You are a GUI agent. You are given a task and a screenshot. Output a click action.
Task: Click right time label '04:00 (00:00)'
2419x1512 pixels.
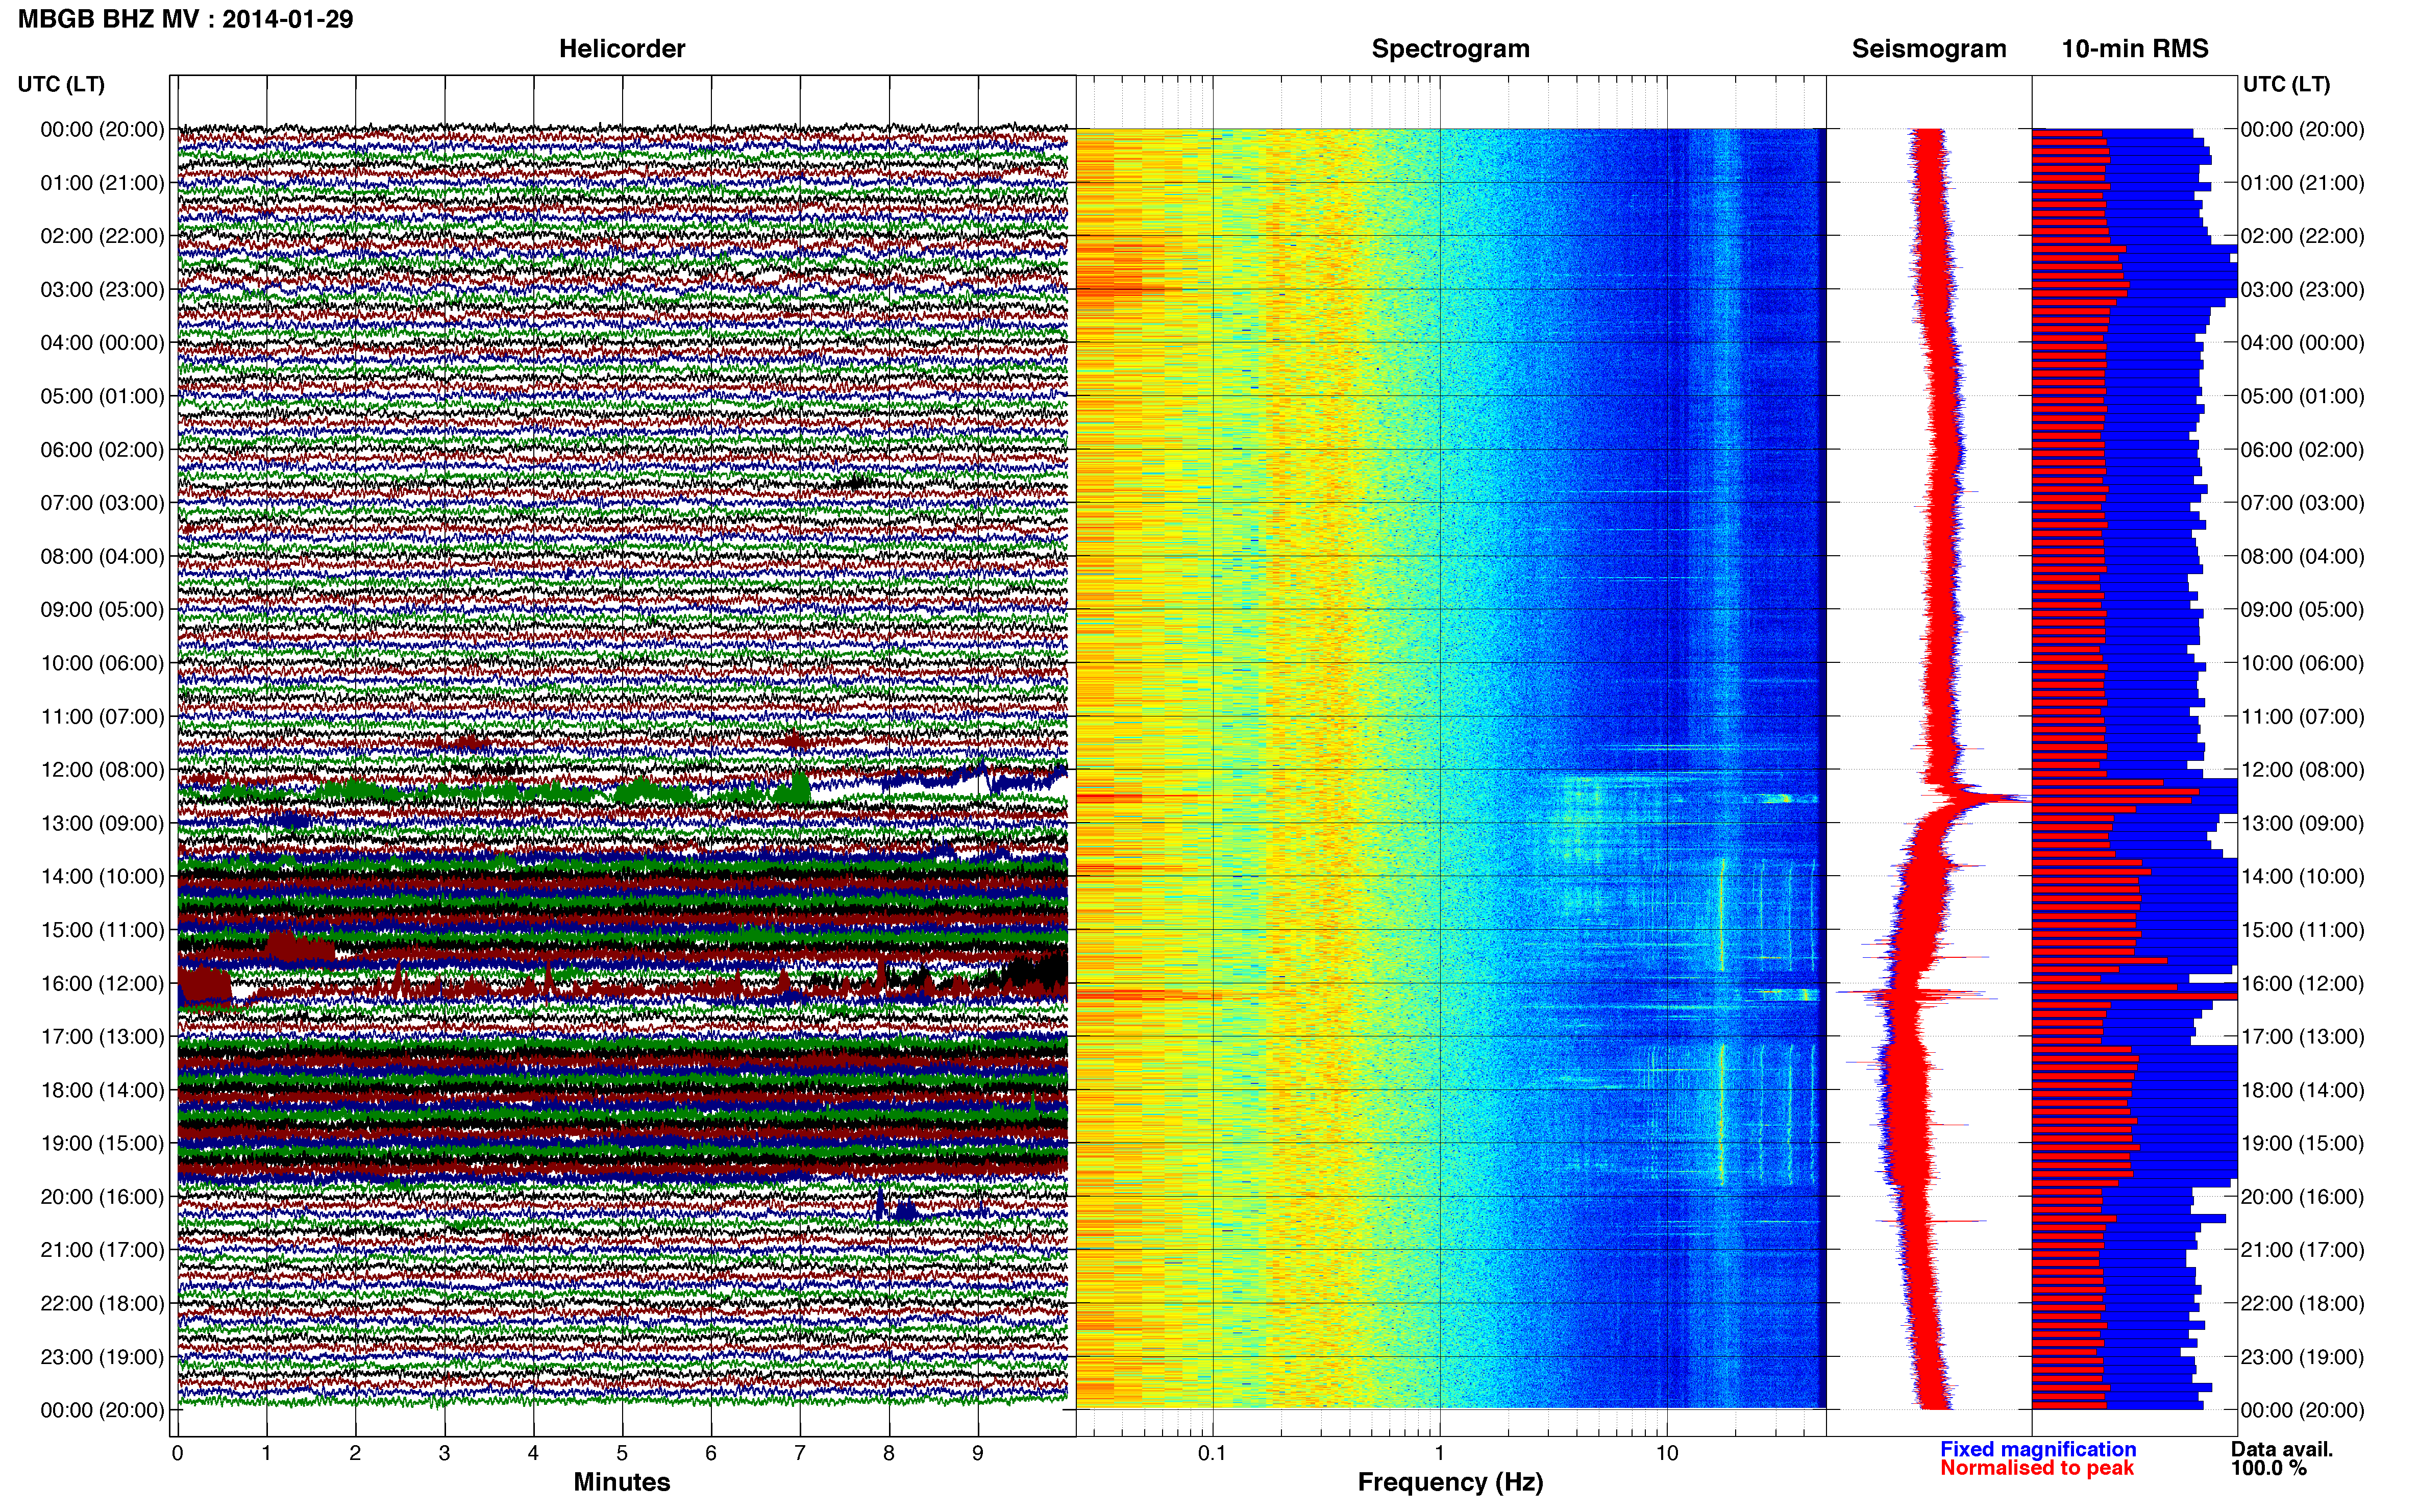coord(2302,342)
